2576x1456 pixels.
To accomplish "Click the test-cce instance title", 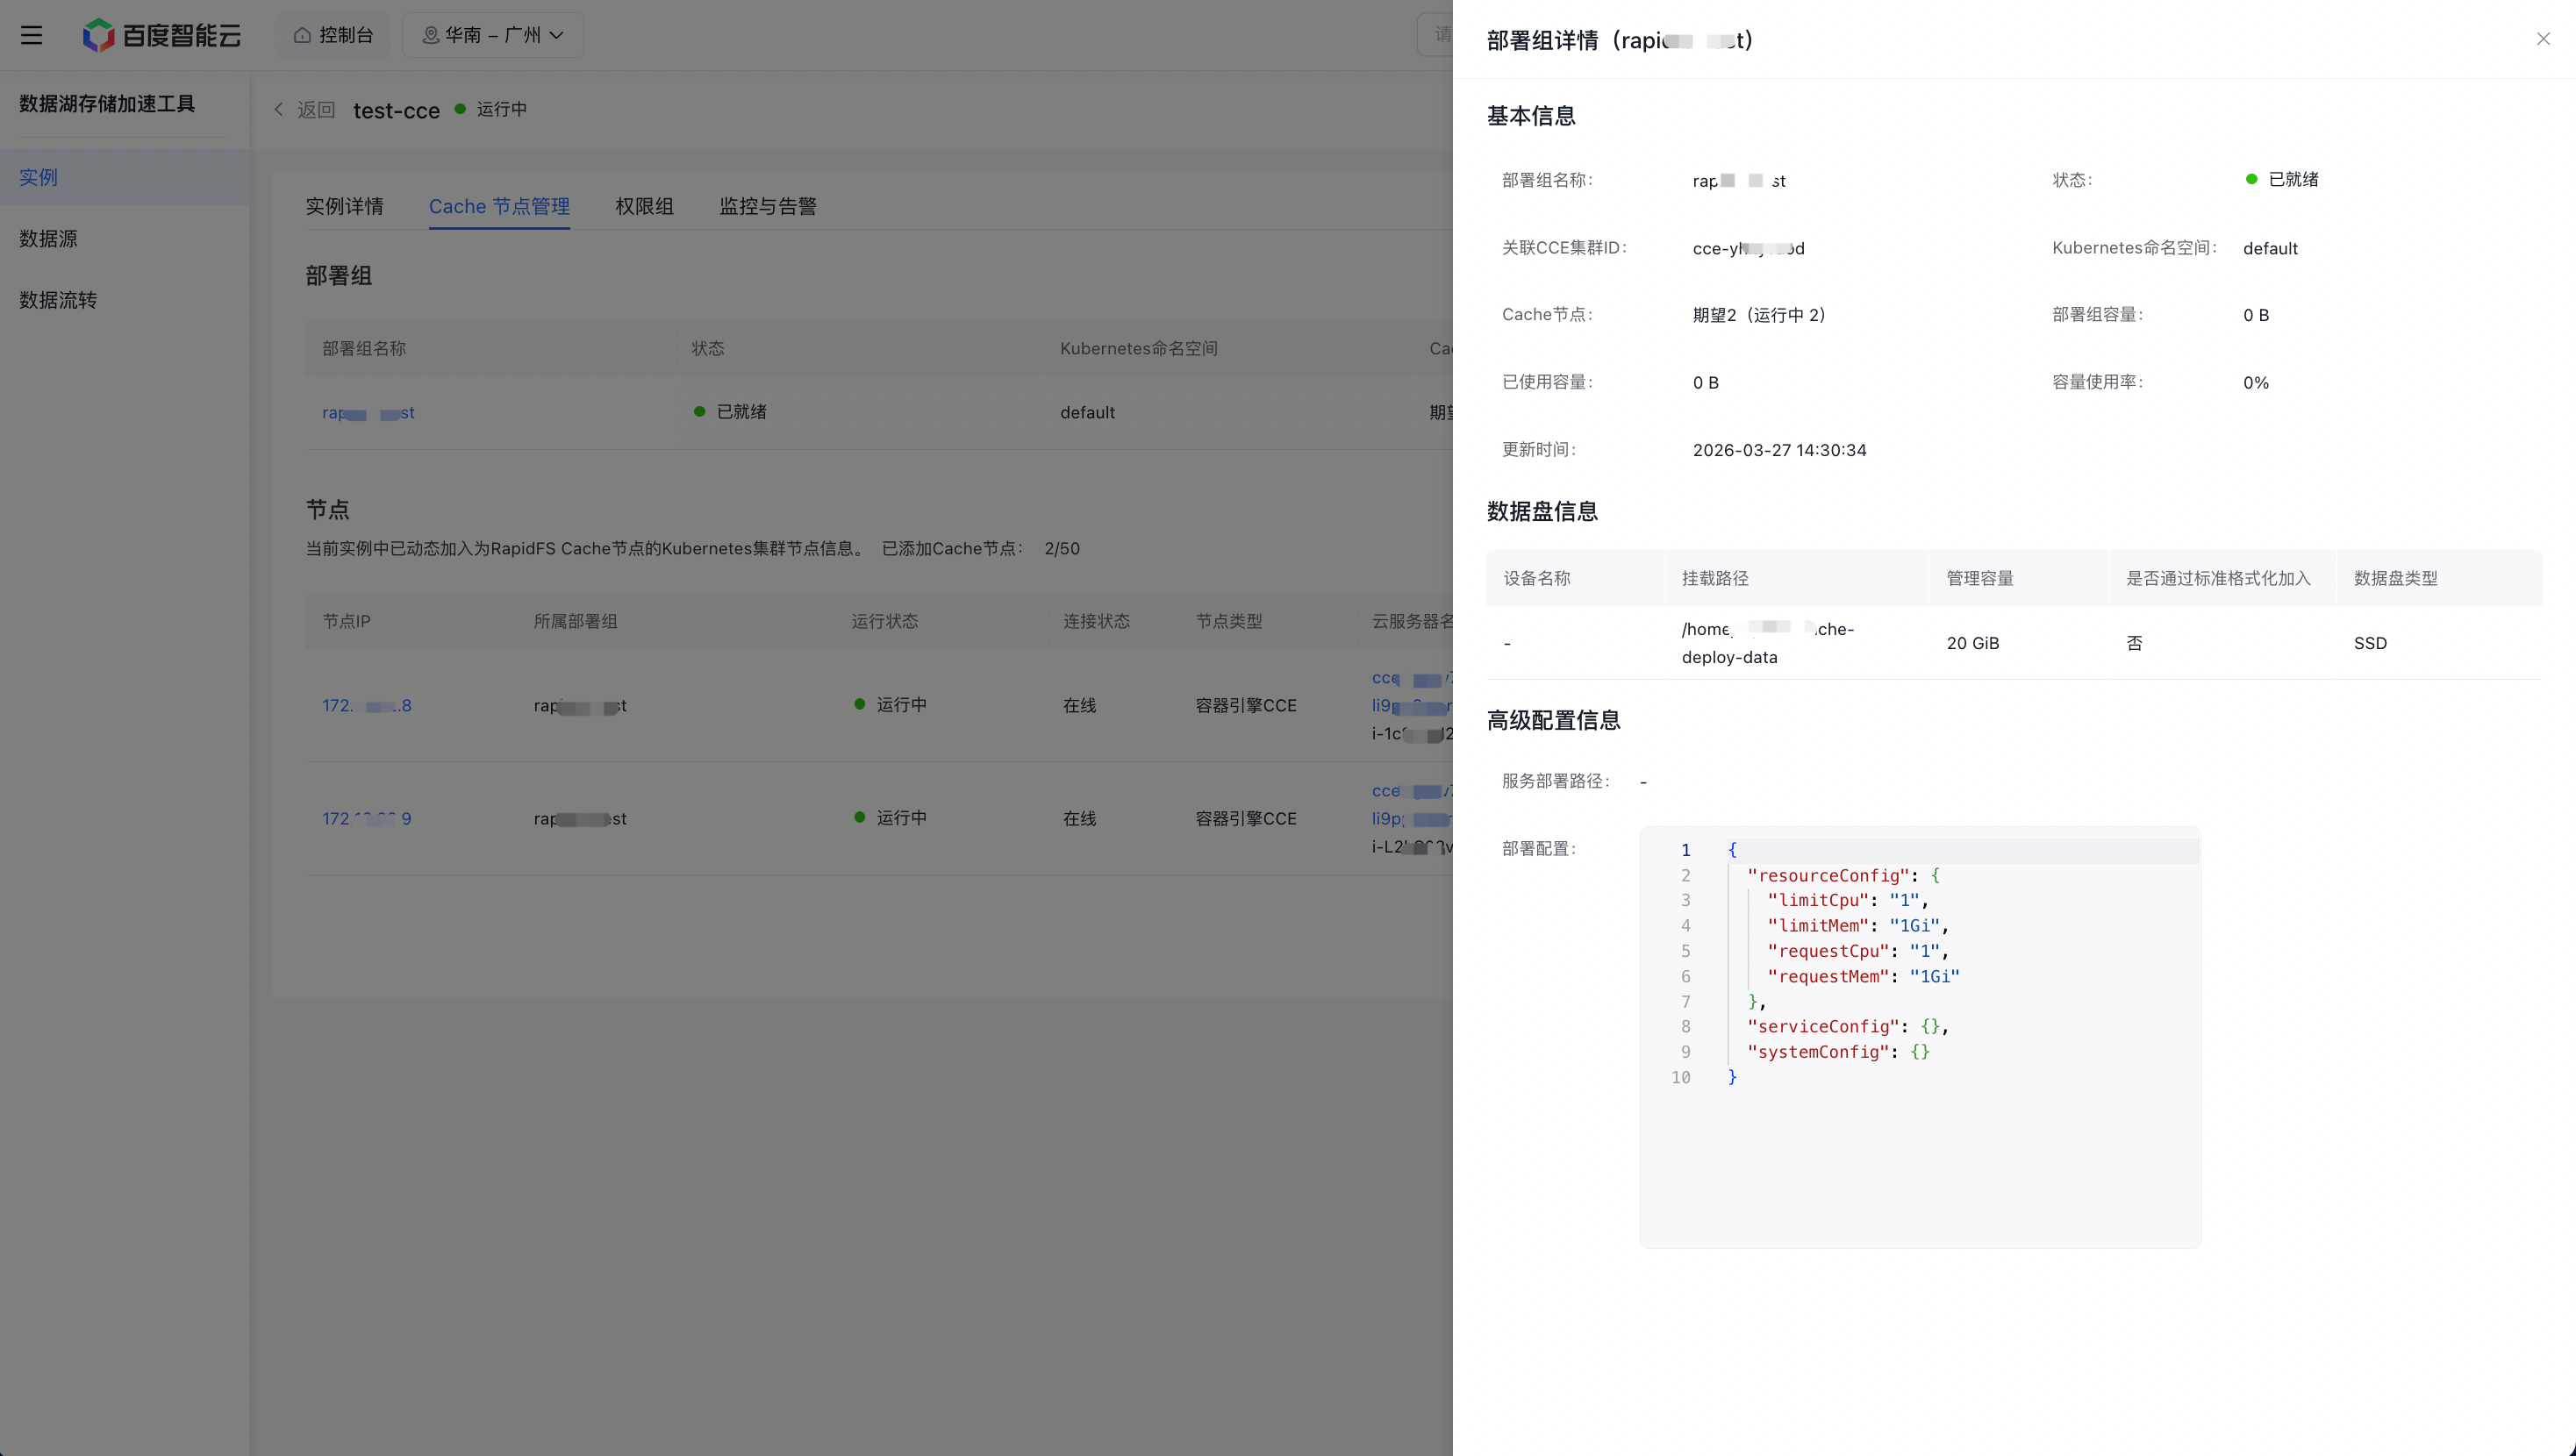I will (x=396, y=110).
